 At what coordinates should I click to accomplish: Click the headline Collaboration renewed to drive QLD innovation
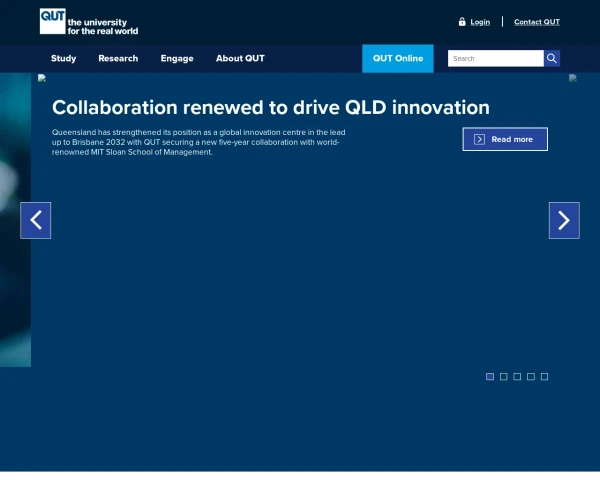pyautogui.click(x=271, y=108)
